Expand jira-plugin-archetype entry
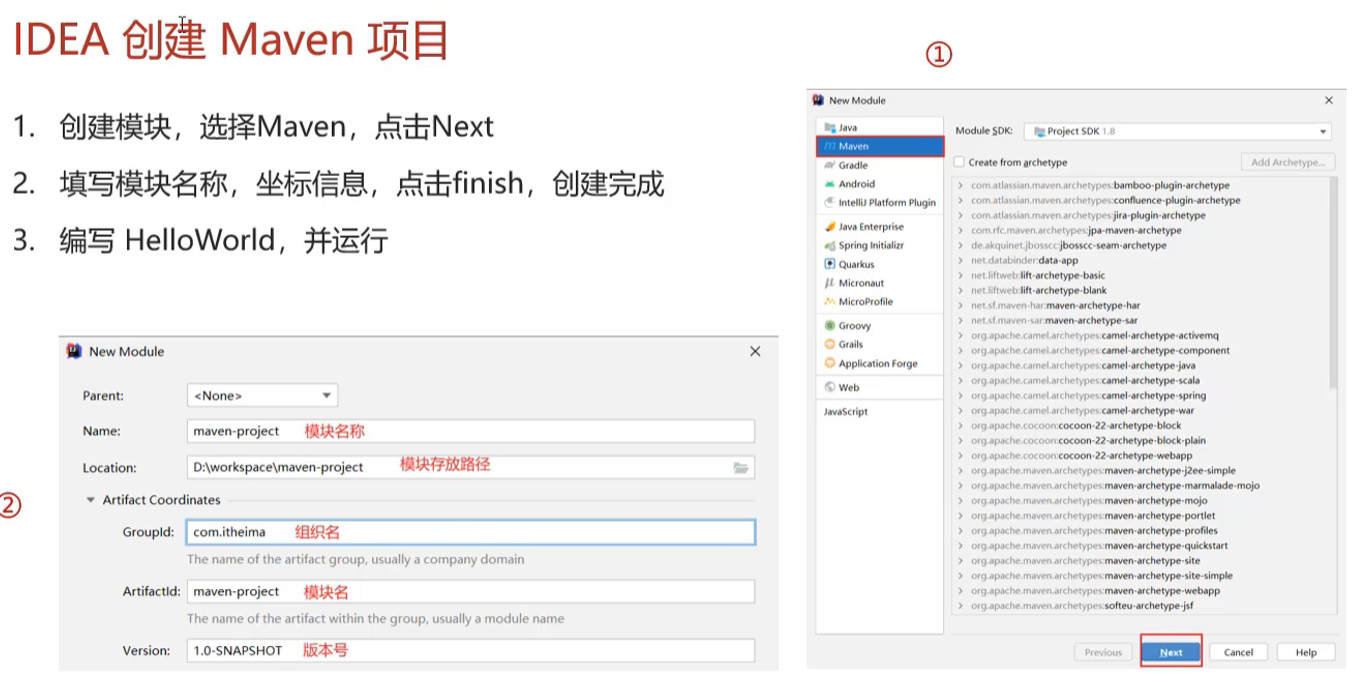This screenshot has height=684, width=1363. coord(960,216)
